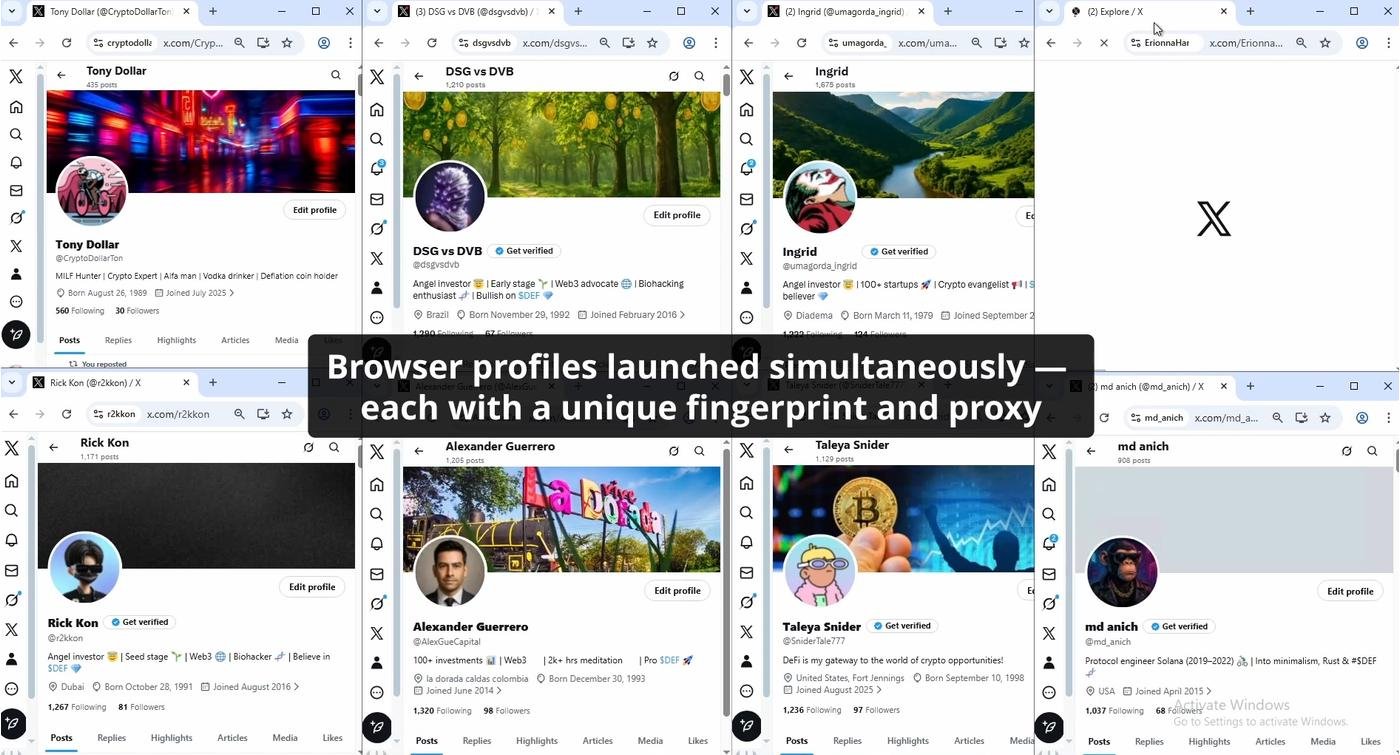The height and width of the screenshot is (755, 1400).
Task: Reload the cryptodollar tab page
Action: [x=66, y=43]
